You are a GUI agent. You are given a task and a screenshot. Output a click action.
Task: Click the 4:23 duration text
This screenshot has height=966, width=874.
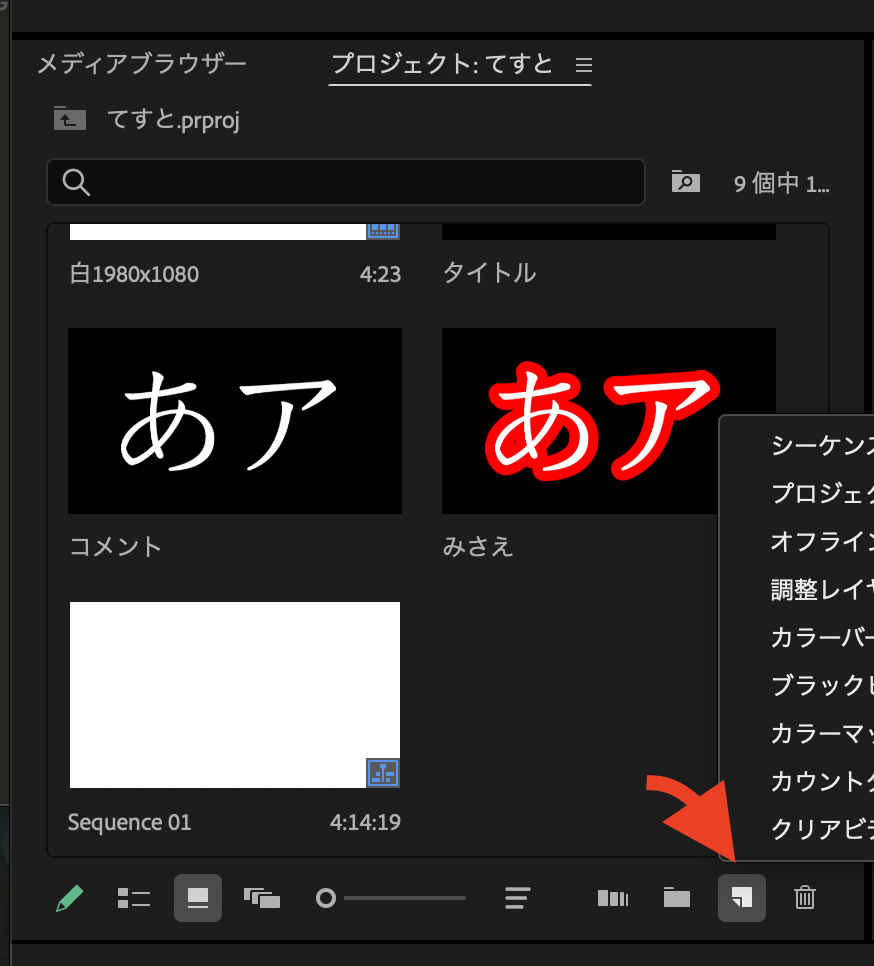(380, 274)
